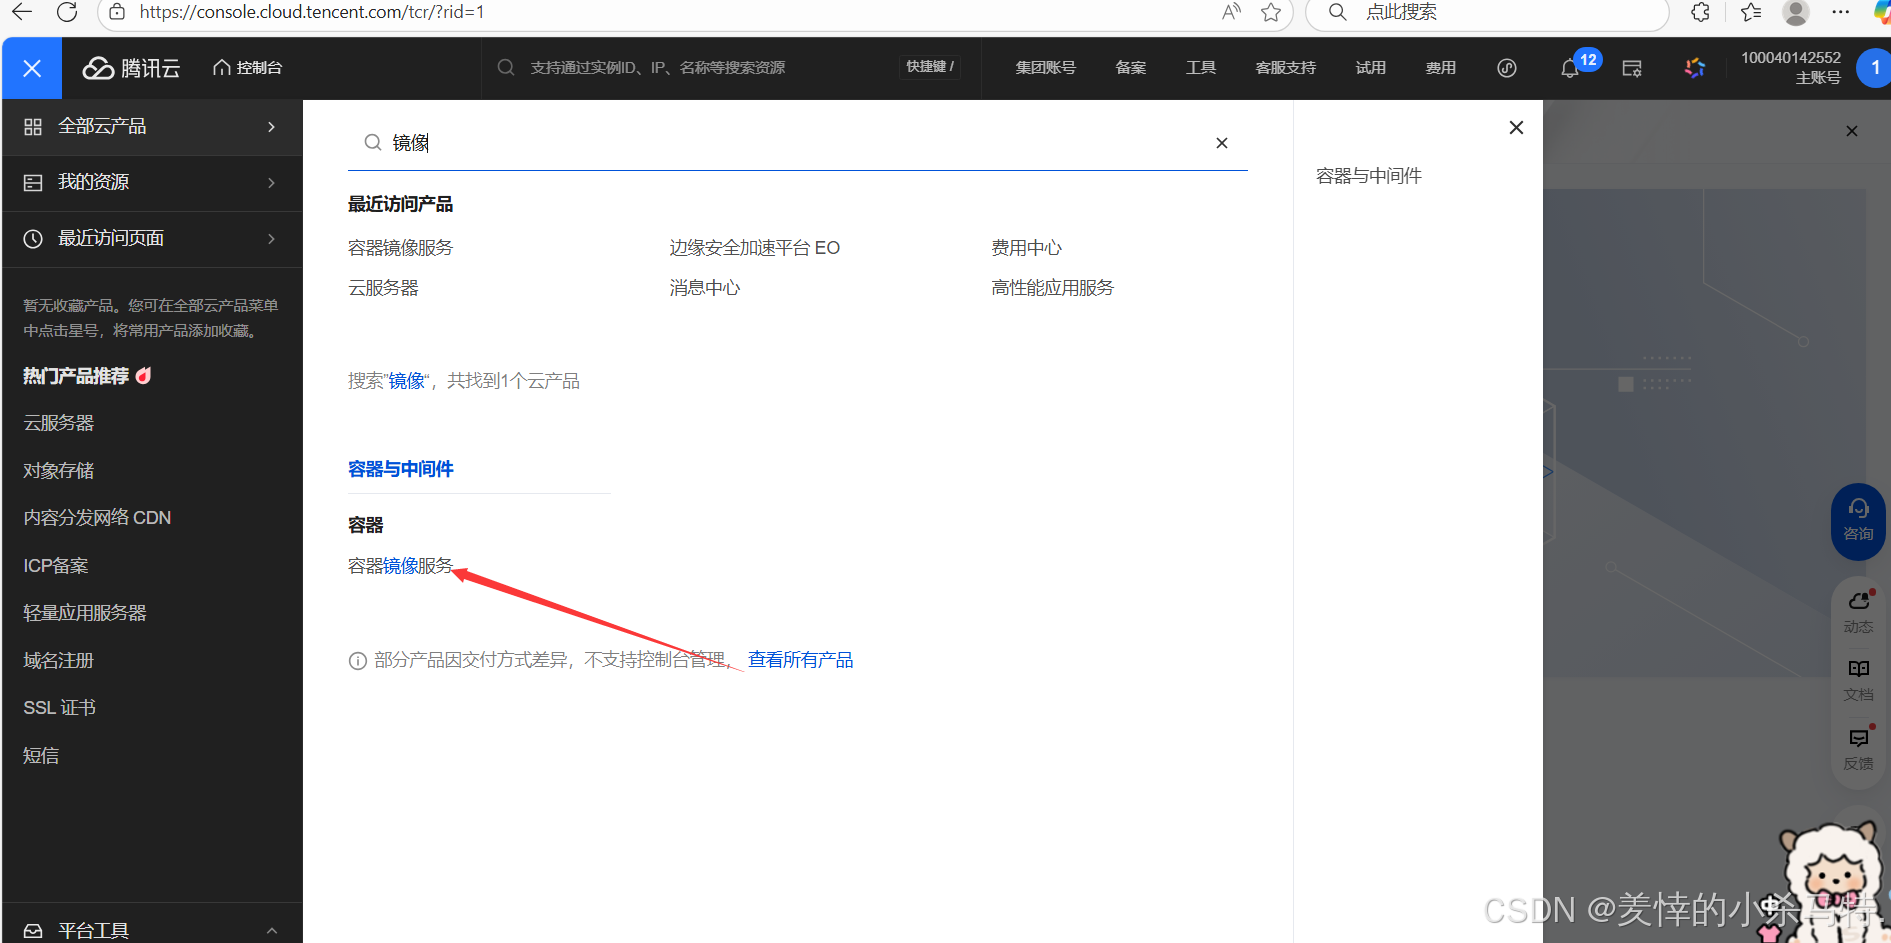Open 云服务器 under recently visited products
The width and height of the screenshot is (1891, 943).
[x=383, y=288]
